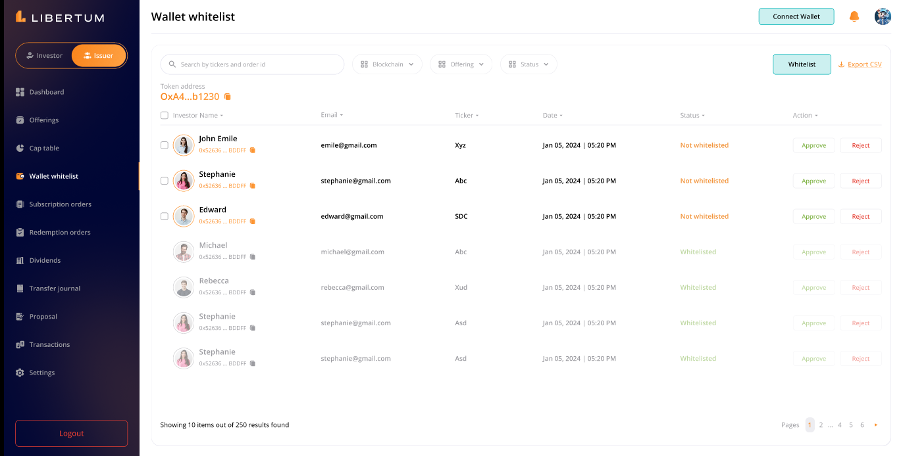This screenshot has width=904, height=456.
Task: Click the ticker and order search field
Action: point(255,64)
